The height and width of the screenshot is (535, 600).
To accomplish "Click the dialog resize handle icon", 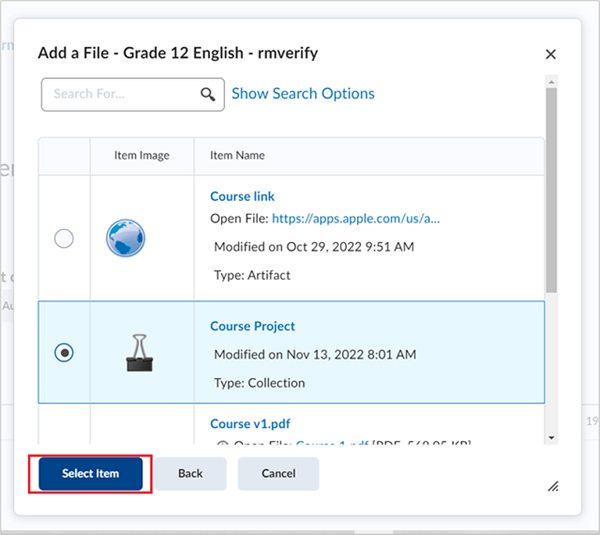I will [552, 486].
